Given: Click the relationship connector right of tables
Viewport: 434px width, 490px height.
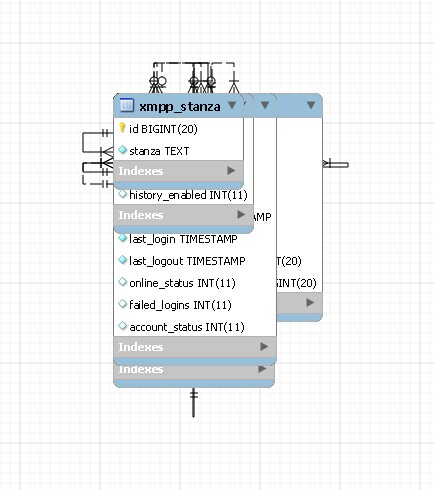Looking at the screenshot, I should 336,164.
